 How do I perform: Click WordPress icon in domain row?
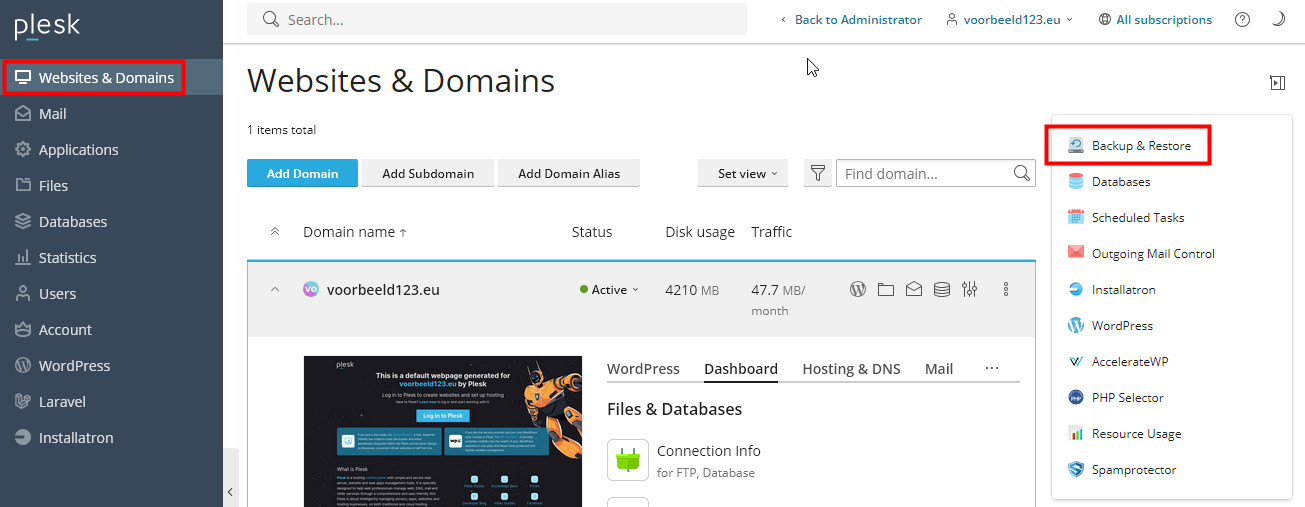point(857,290)
